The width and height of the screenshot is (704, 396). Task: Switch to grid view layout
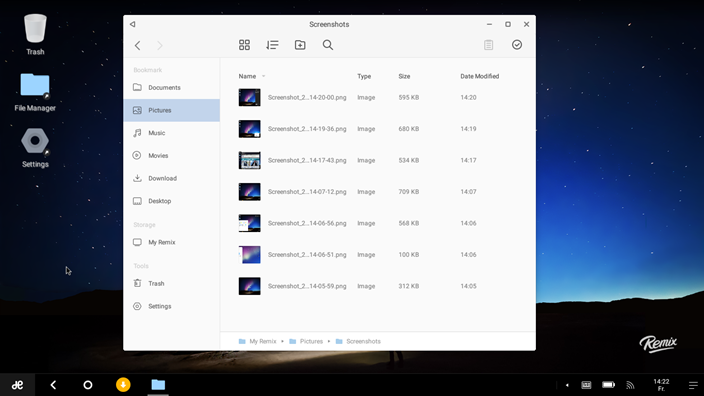pyautogui.click(x=244, y=45)
